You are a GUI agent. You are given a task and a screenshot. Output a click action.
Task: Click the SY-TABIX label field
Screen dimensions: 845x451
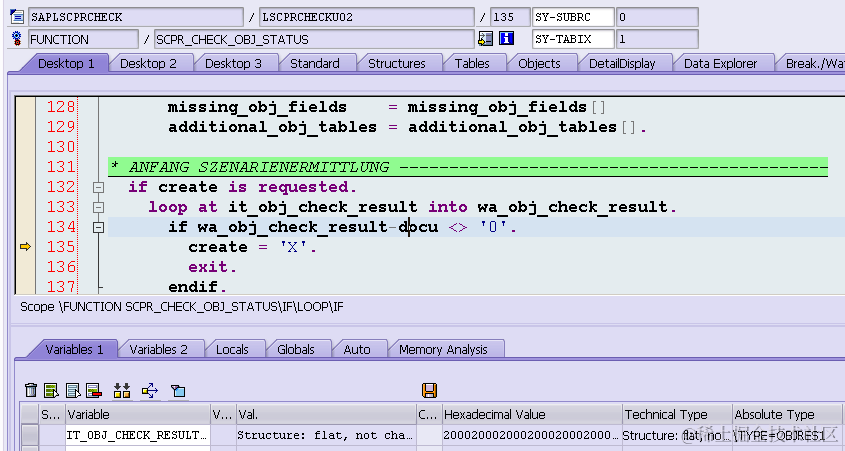[573, 39]
